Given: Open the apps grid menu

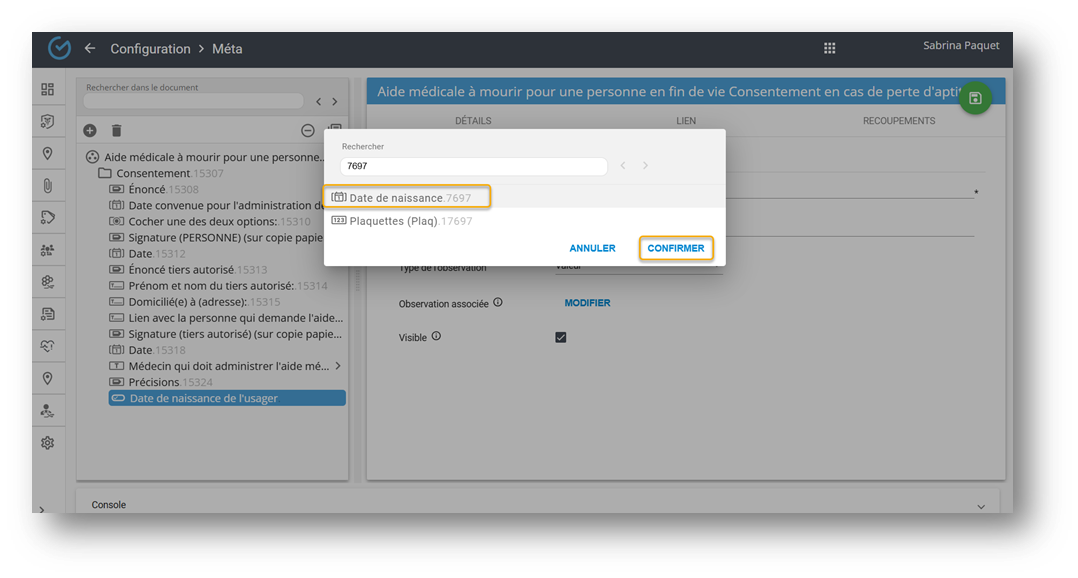Looking at the screenshot, I should pyautogui.click(x=829, y=48).
